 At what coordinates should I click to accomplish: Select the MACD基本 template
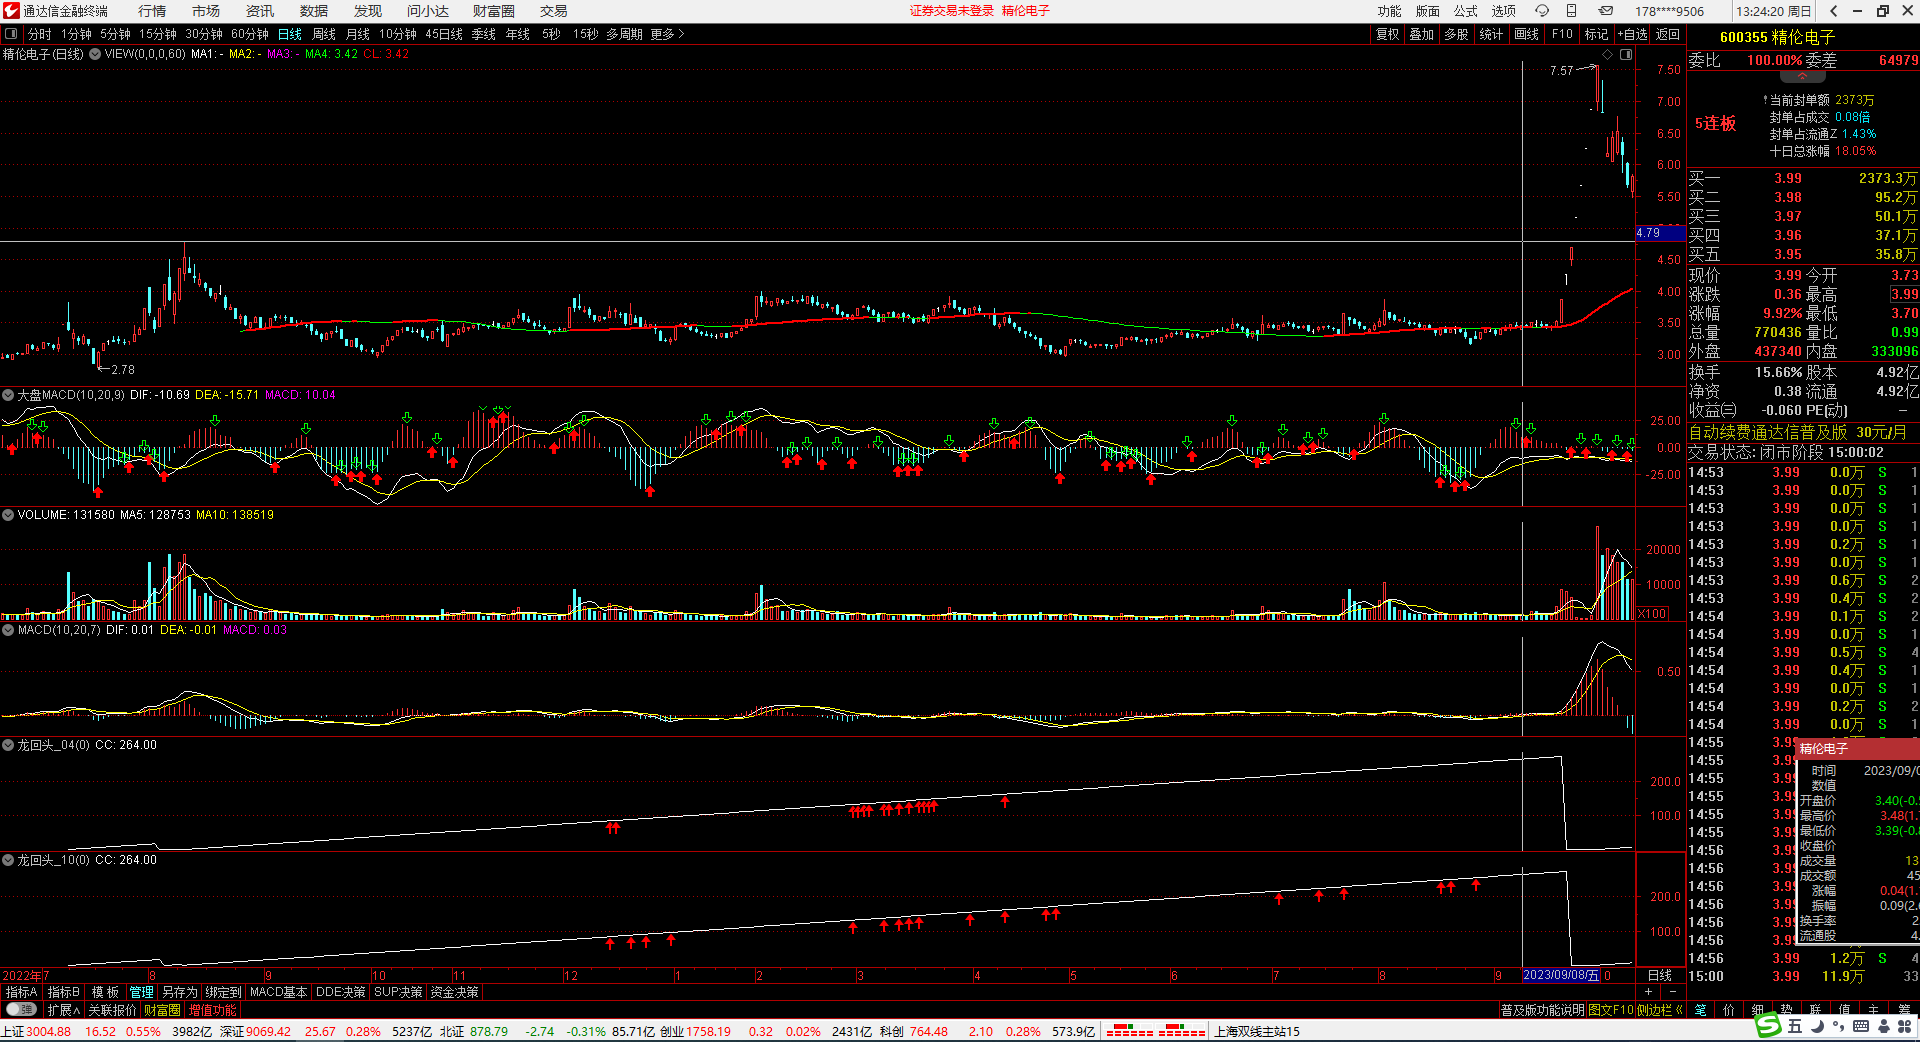(278, 992)
